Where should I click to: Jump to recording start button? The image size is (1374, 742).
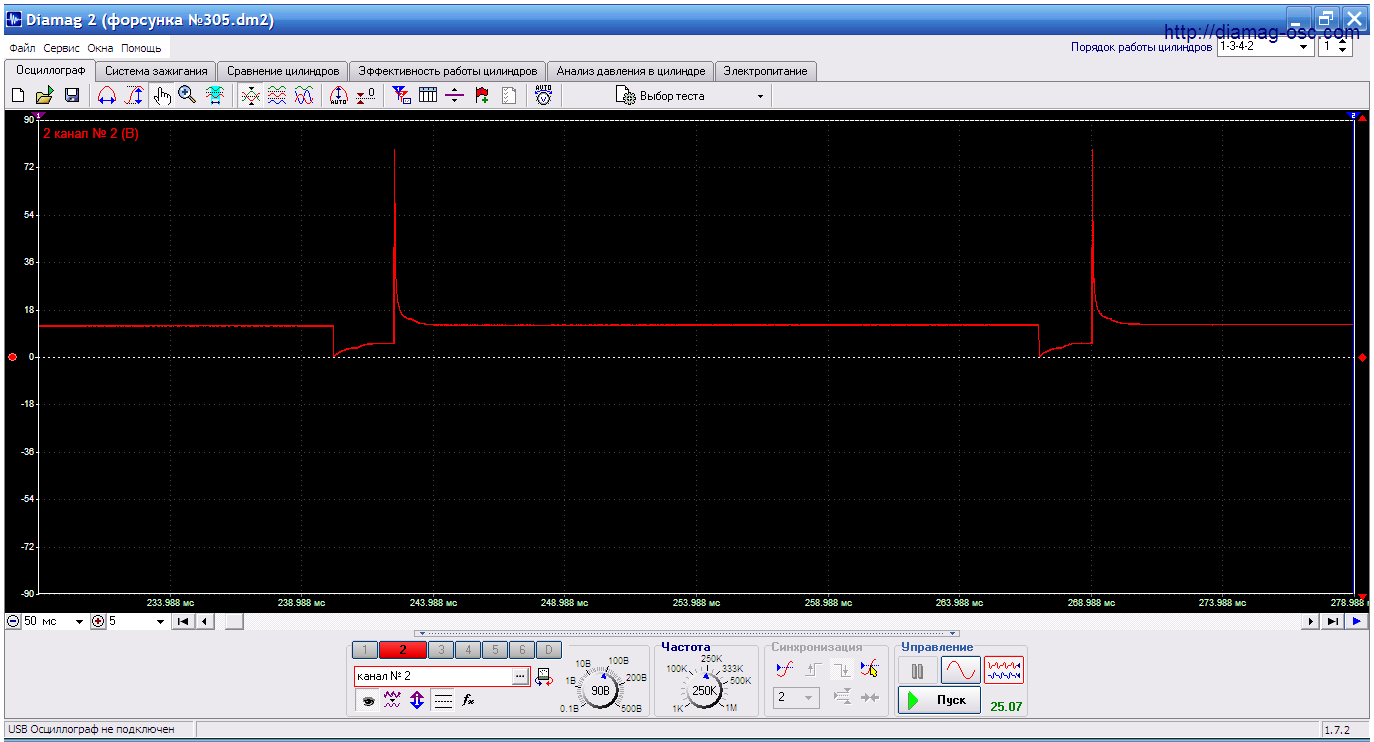[183, 621]
